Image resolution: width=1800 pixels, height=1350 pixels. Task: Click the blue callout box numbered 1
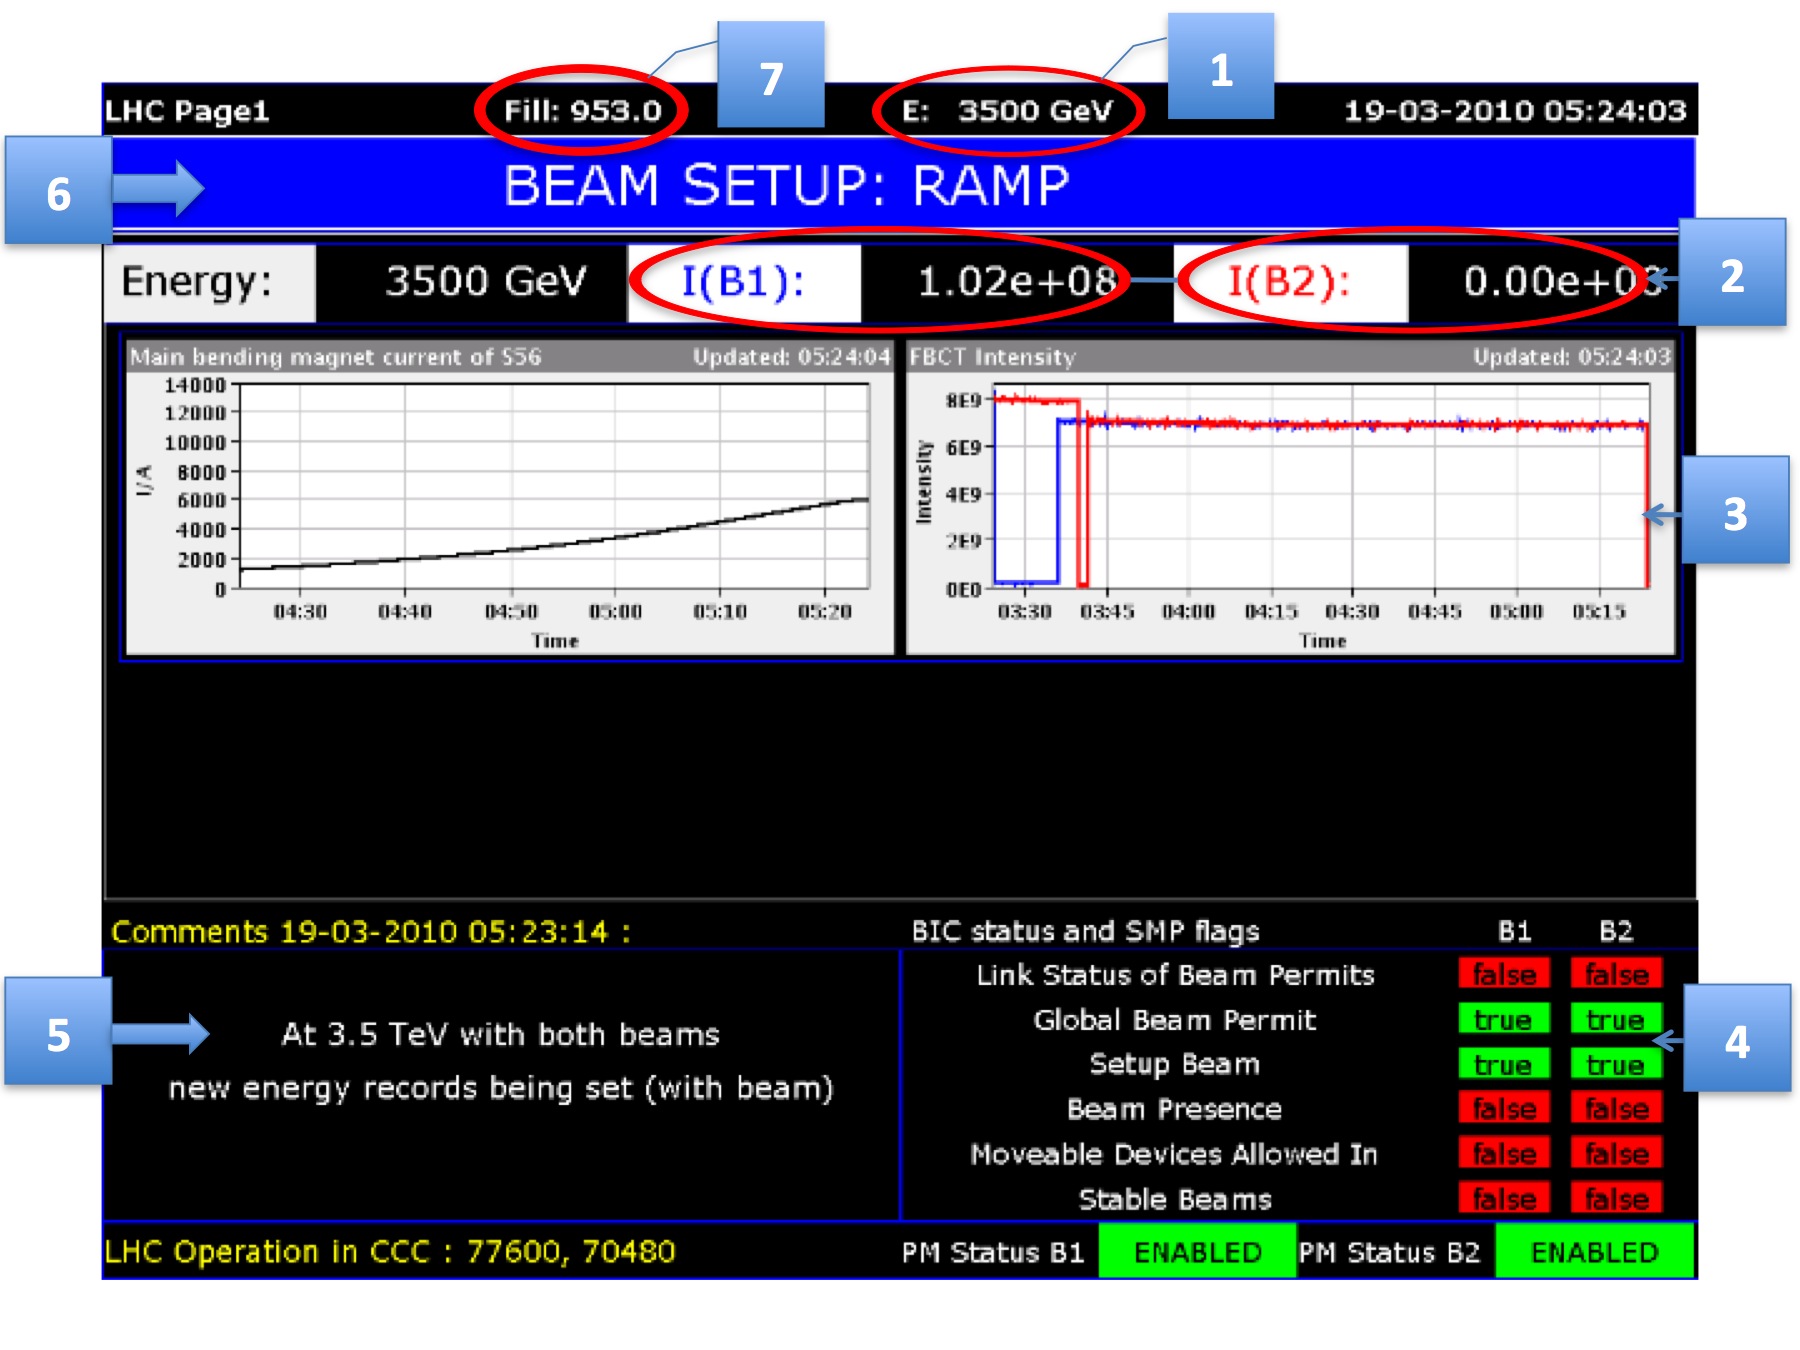point(1220,67)
